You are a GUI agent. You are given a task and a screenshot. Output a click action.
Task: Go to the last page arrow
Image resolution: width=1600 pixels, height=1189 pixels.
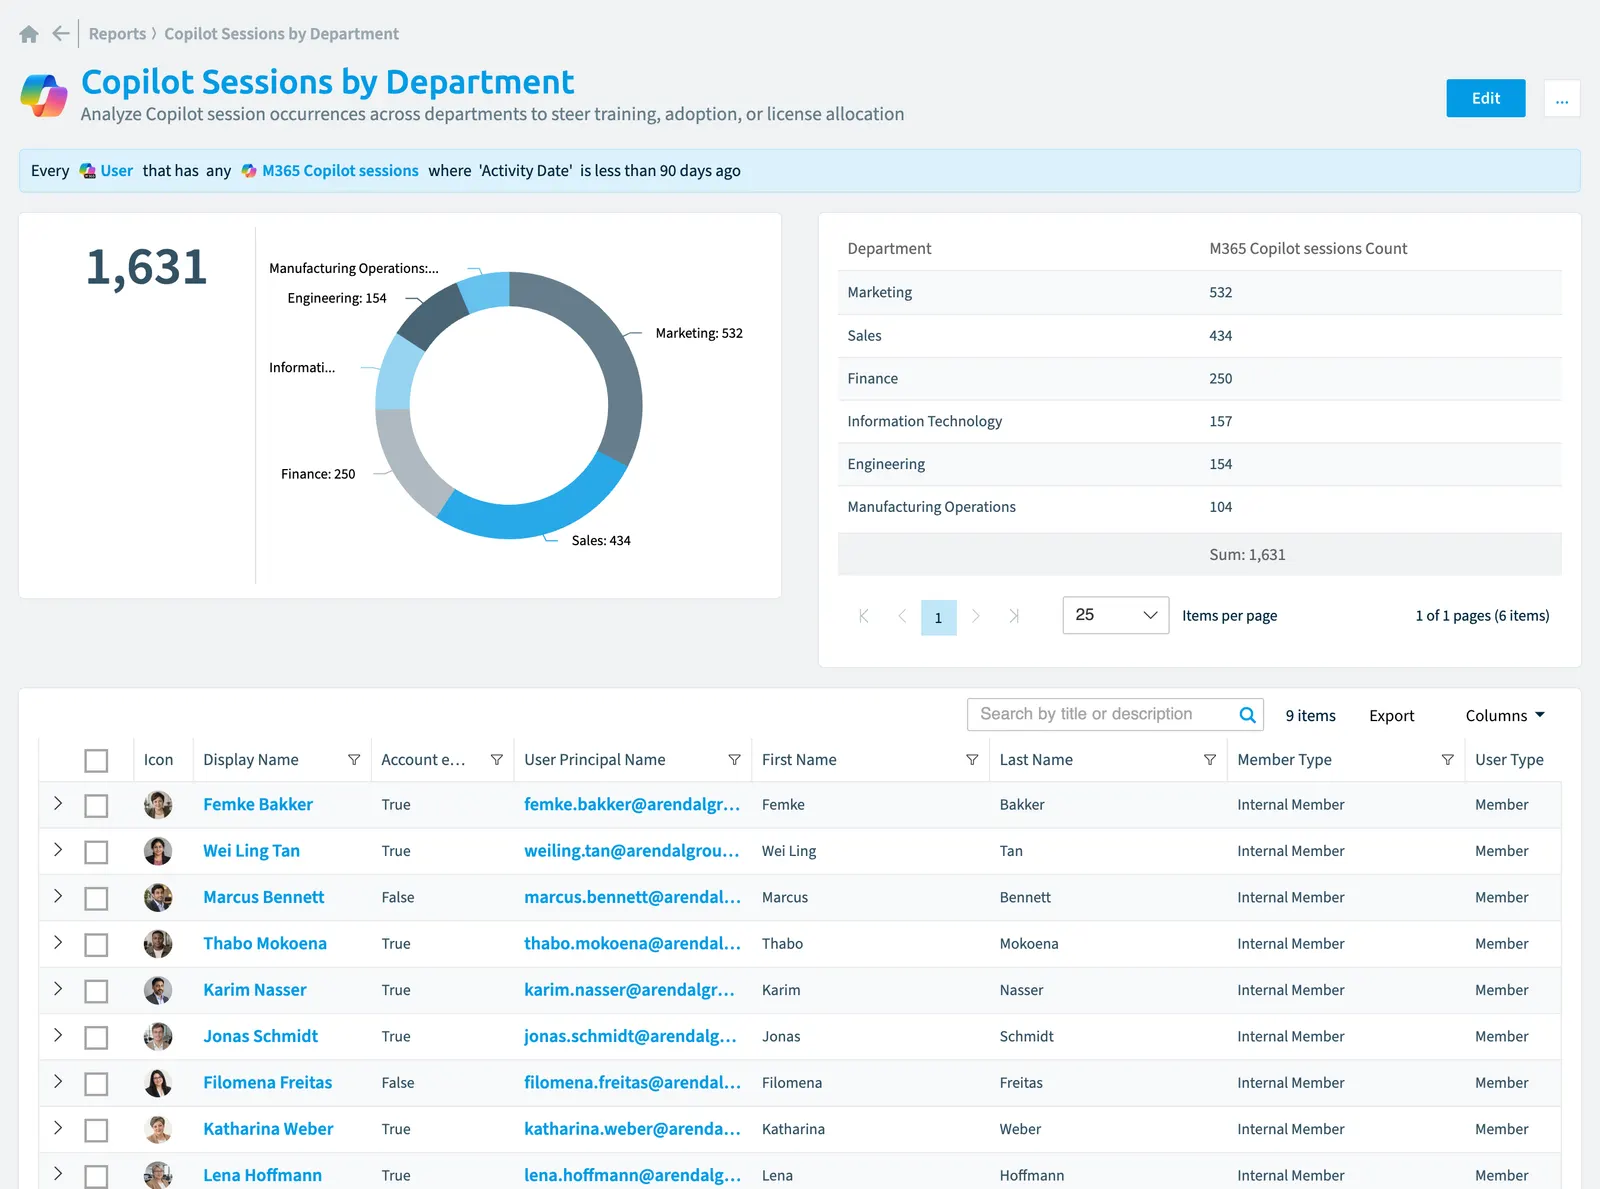(1014, 617)
